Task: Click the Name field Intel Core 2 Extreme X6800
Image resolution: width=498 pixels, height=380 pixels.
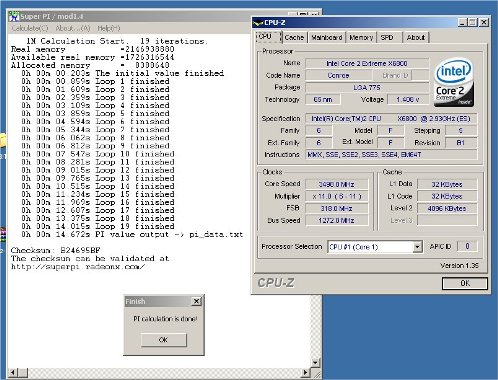Action: point(367,63)
